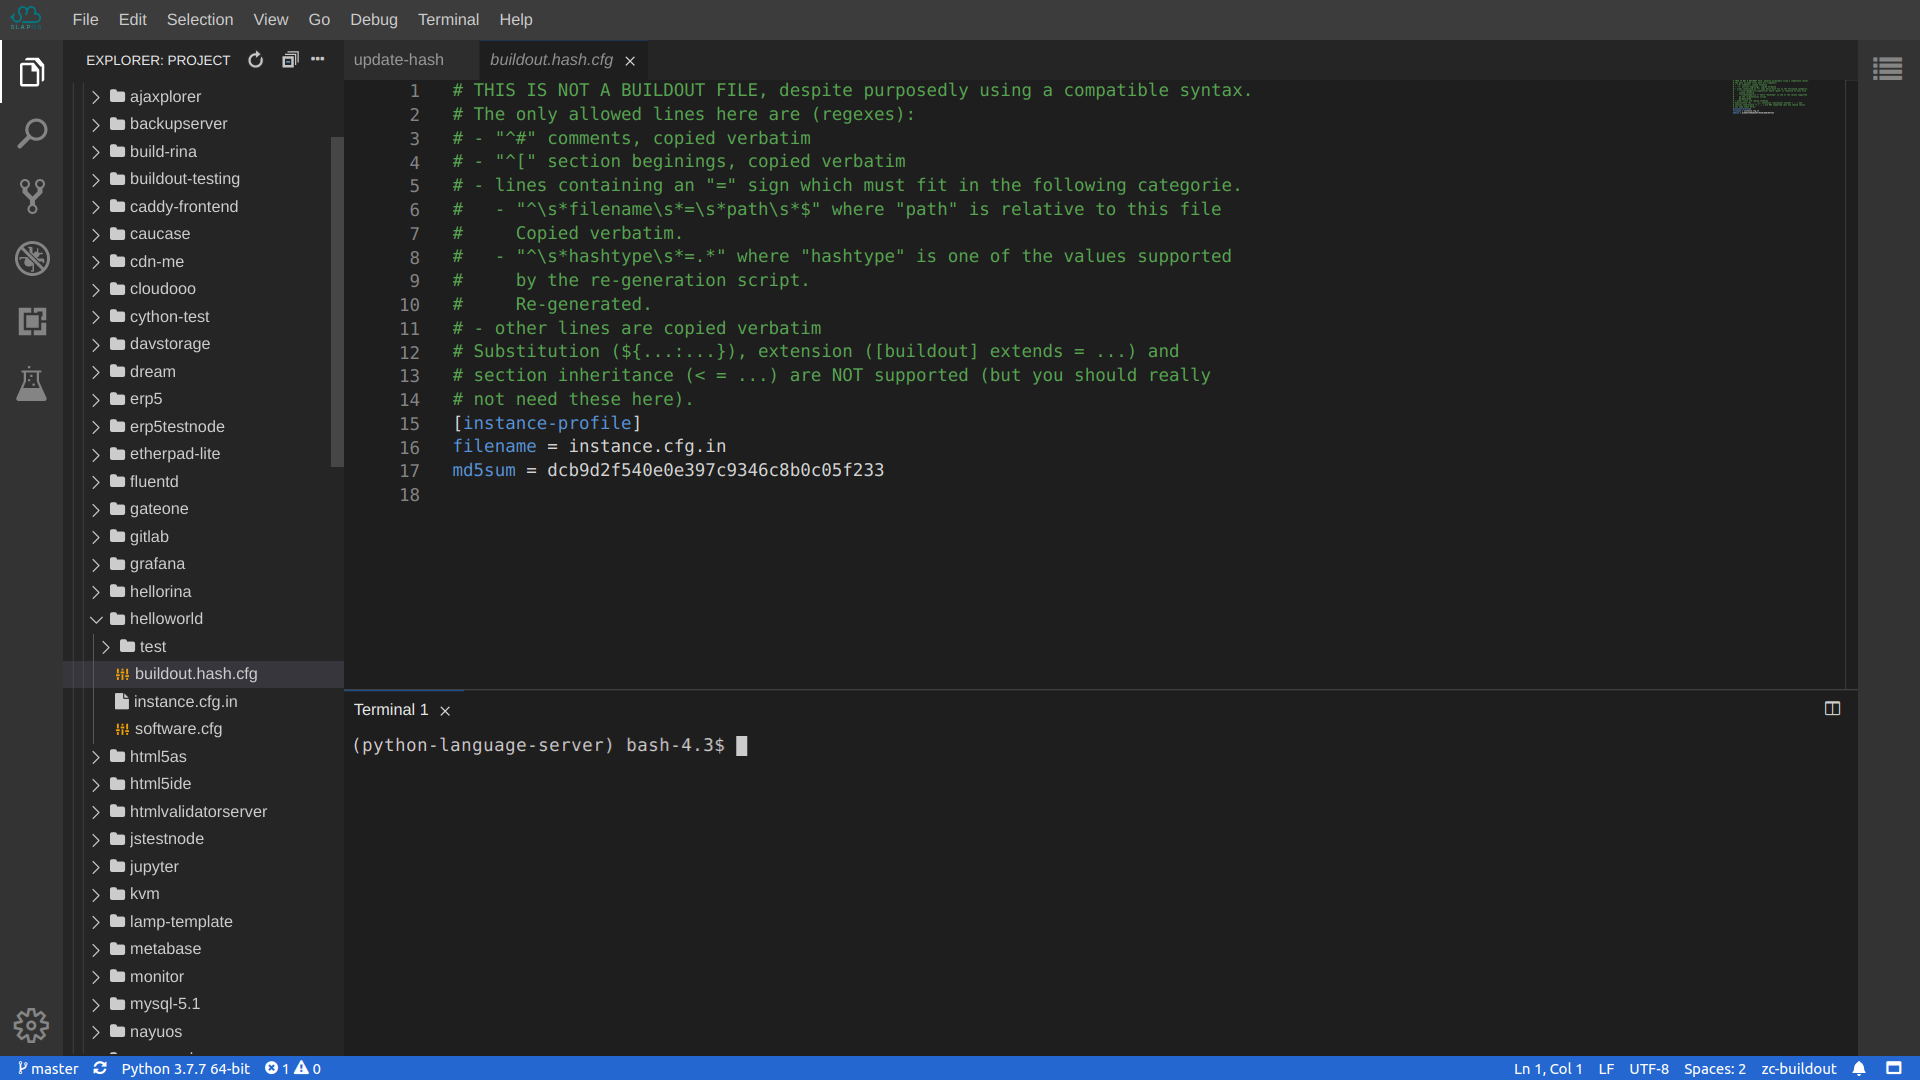Open the settings gear in activity bar
This screenshot has height=1080, width=1920.
point(31,1025)
